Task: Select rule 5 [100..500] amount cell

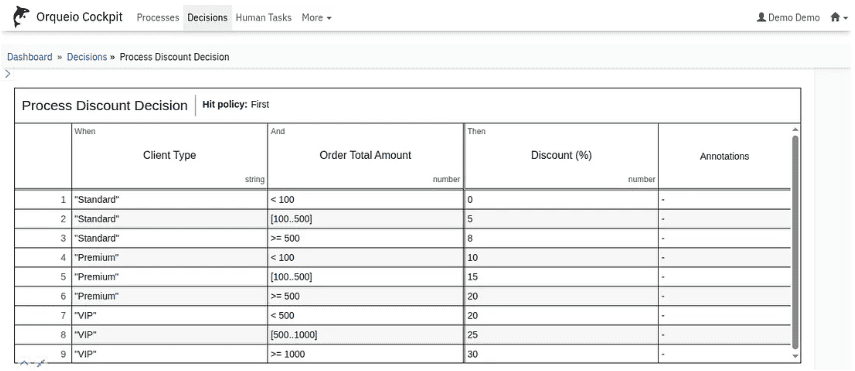Action: (365, 277)
